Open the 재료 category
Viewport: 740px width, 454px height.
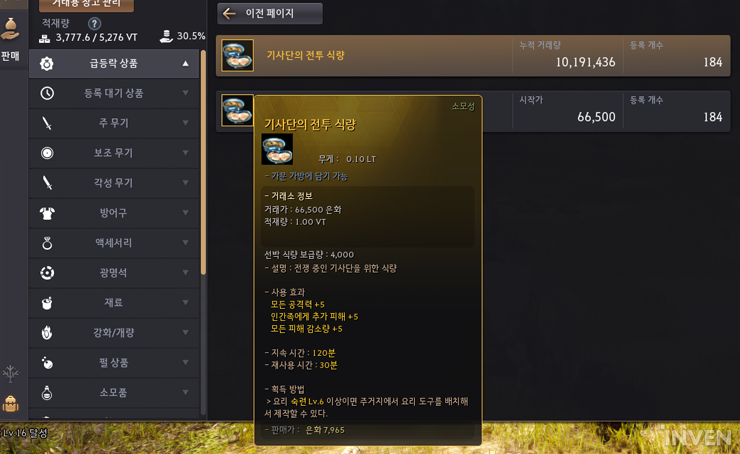(x=114, y=303)
